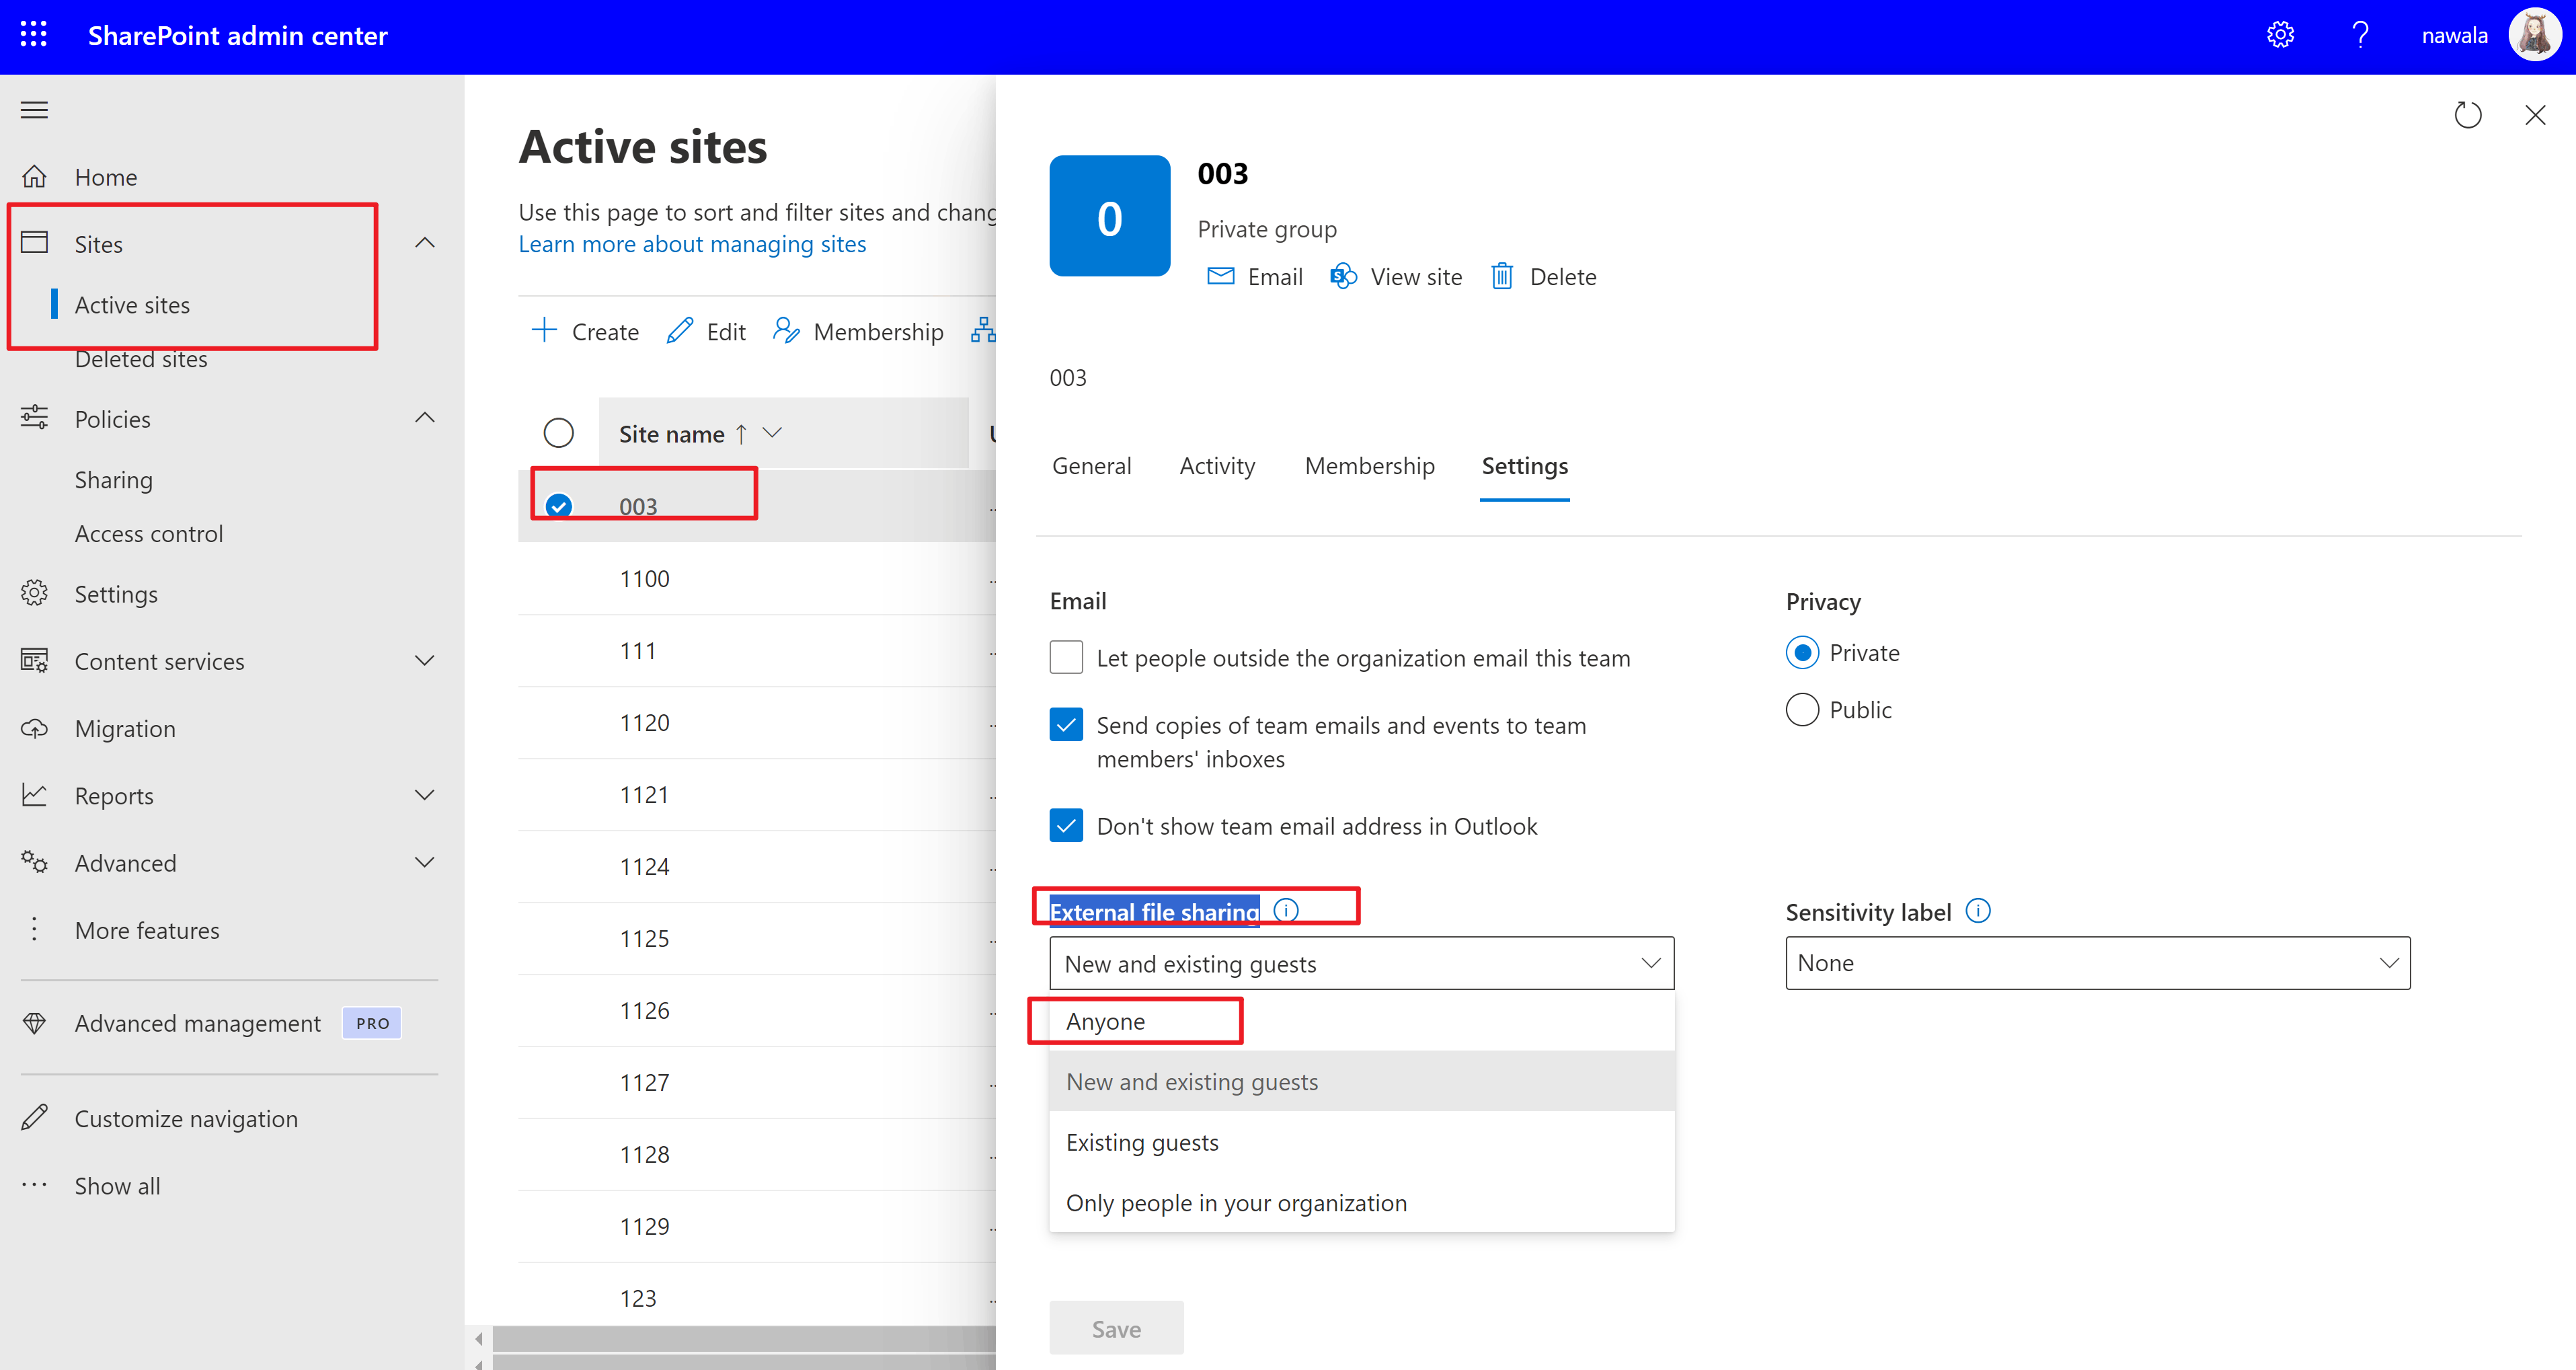Click "Learn more about managing sites" link
Image resolution: width=2576 pixels, height=1370 pixels.
(x=692, y=243)
